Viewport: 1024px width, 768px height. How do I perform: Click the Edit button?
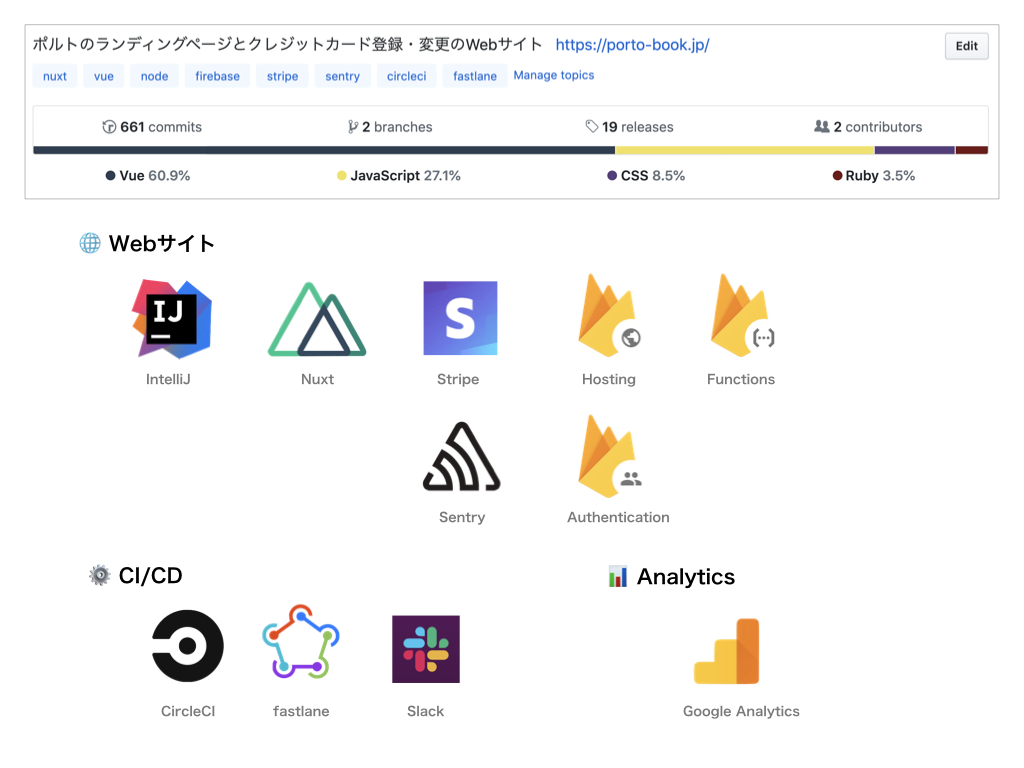pyautogui.click(x=967, y=46)
